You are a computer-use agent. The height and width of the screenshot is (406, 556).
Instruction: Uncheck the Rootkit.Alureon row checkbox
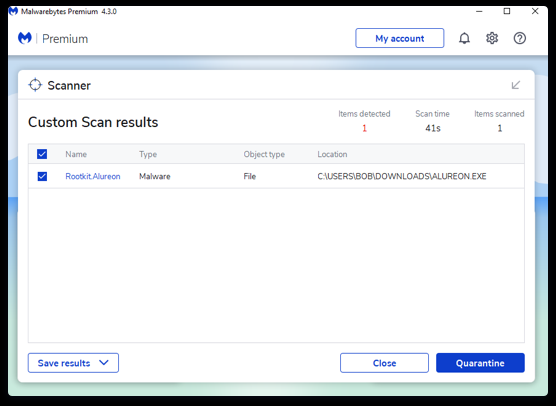coord(42,176)
